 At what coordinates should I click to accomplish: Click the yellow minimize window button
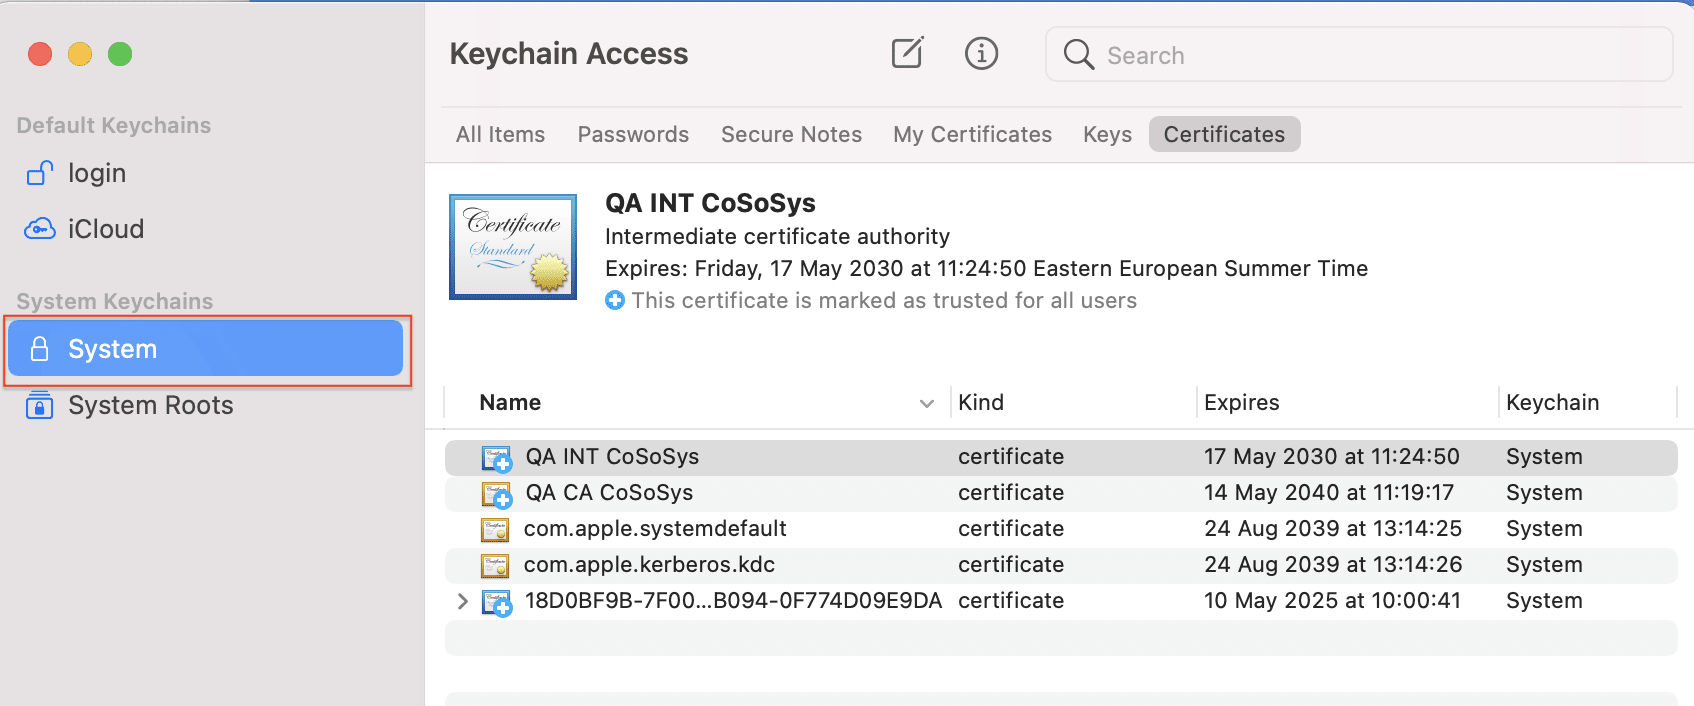[80, 54]
